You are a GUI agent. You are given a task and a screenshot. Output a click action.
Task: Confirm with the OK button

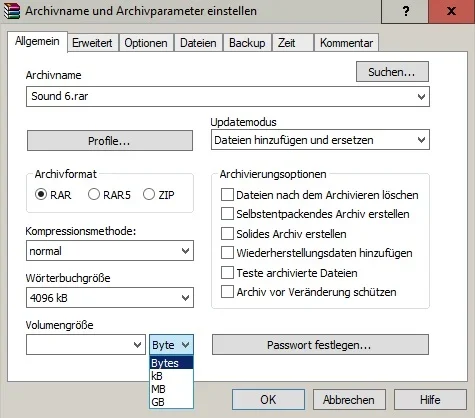268,399
